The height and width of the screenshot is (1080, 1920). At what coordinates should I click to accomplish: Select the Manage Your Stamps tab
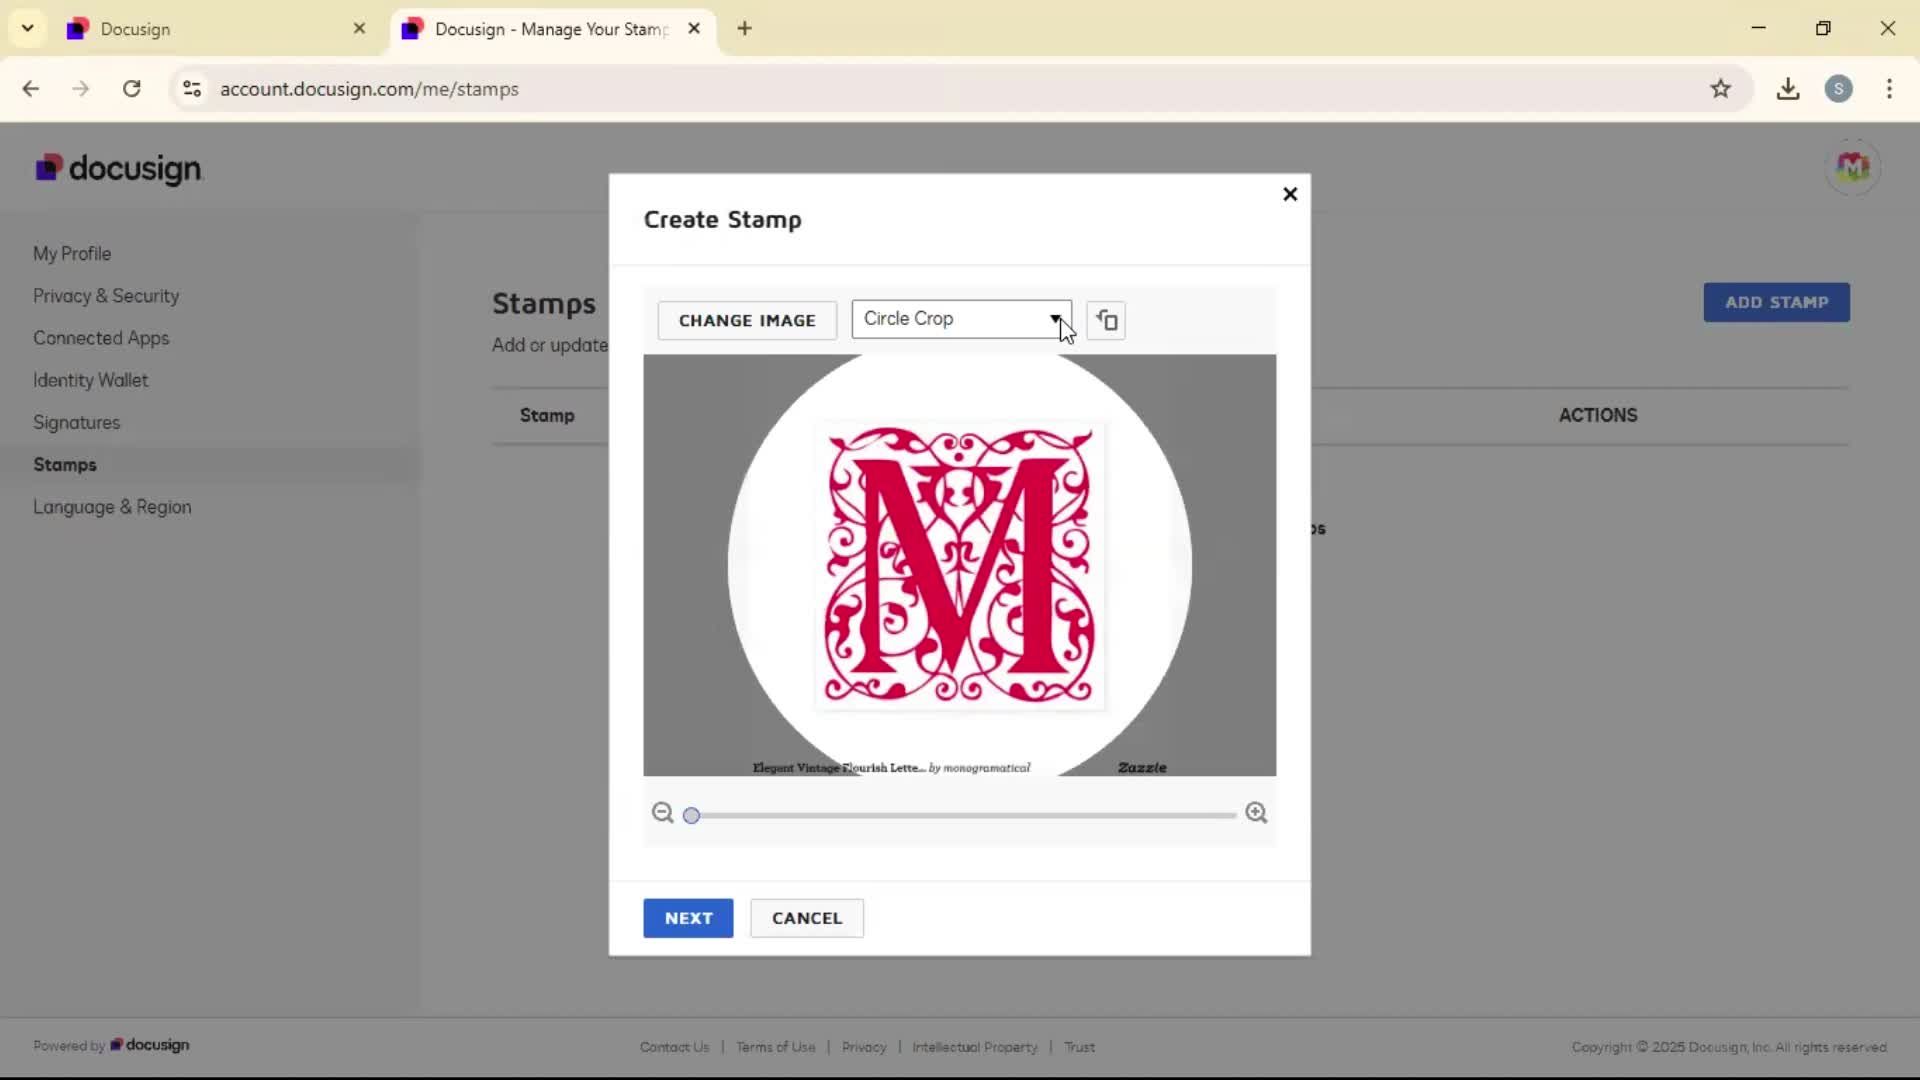[x=550, y=29]
